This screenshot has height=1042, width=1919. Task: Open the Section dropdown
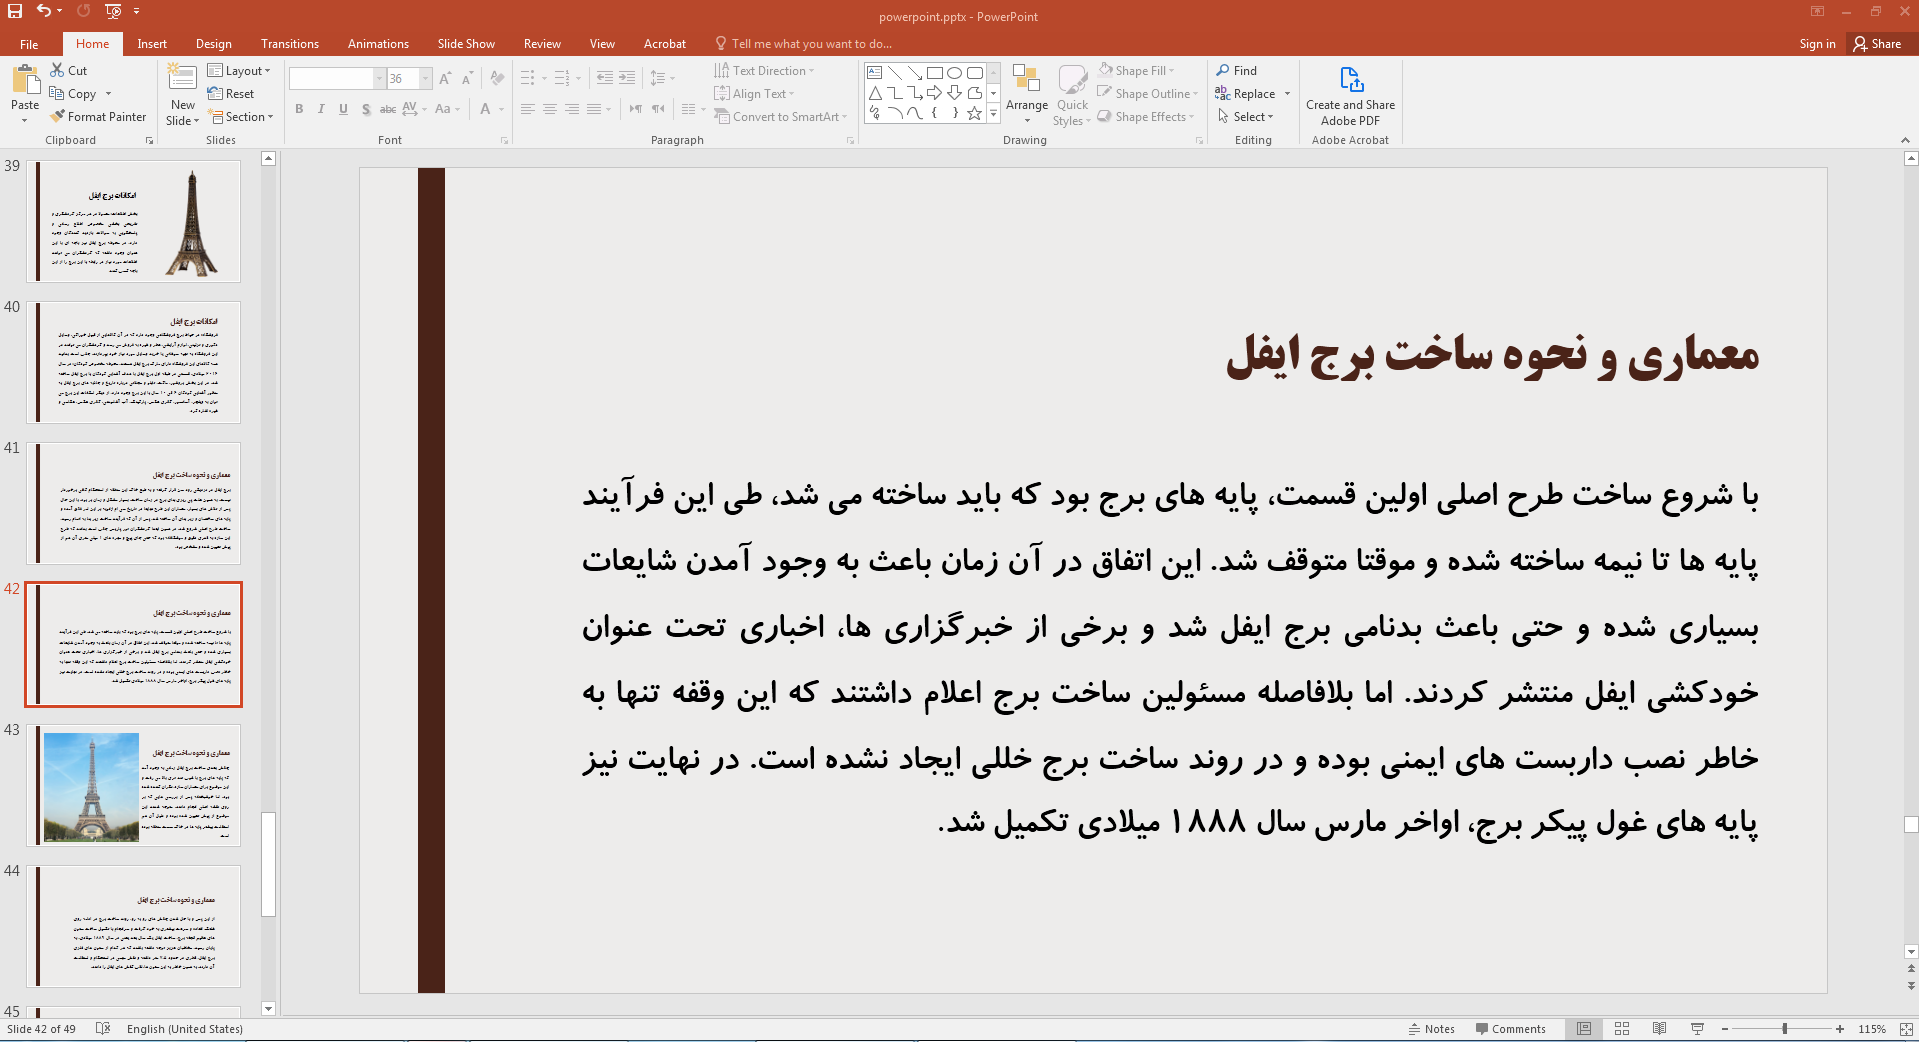coord(240,116)
